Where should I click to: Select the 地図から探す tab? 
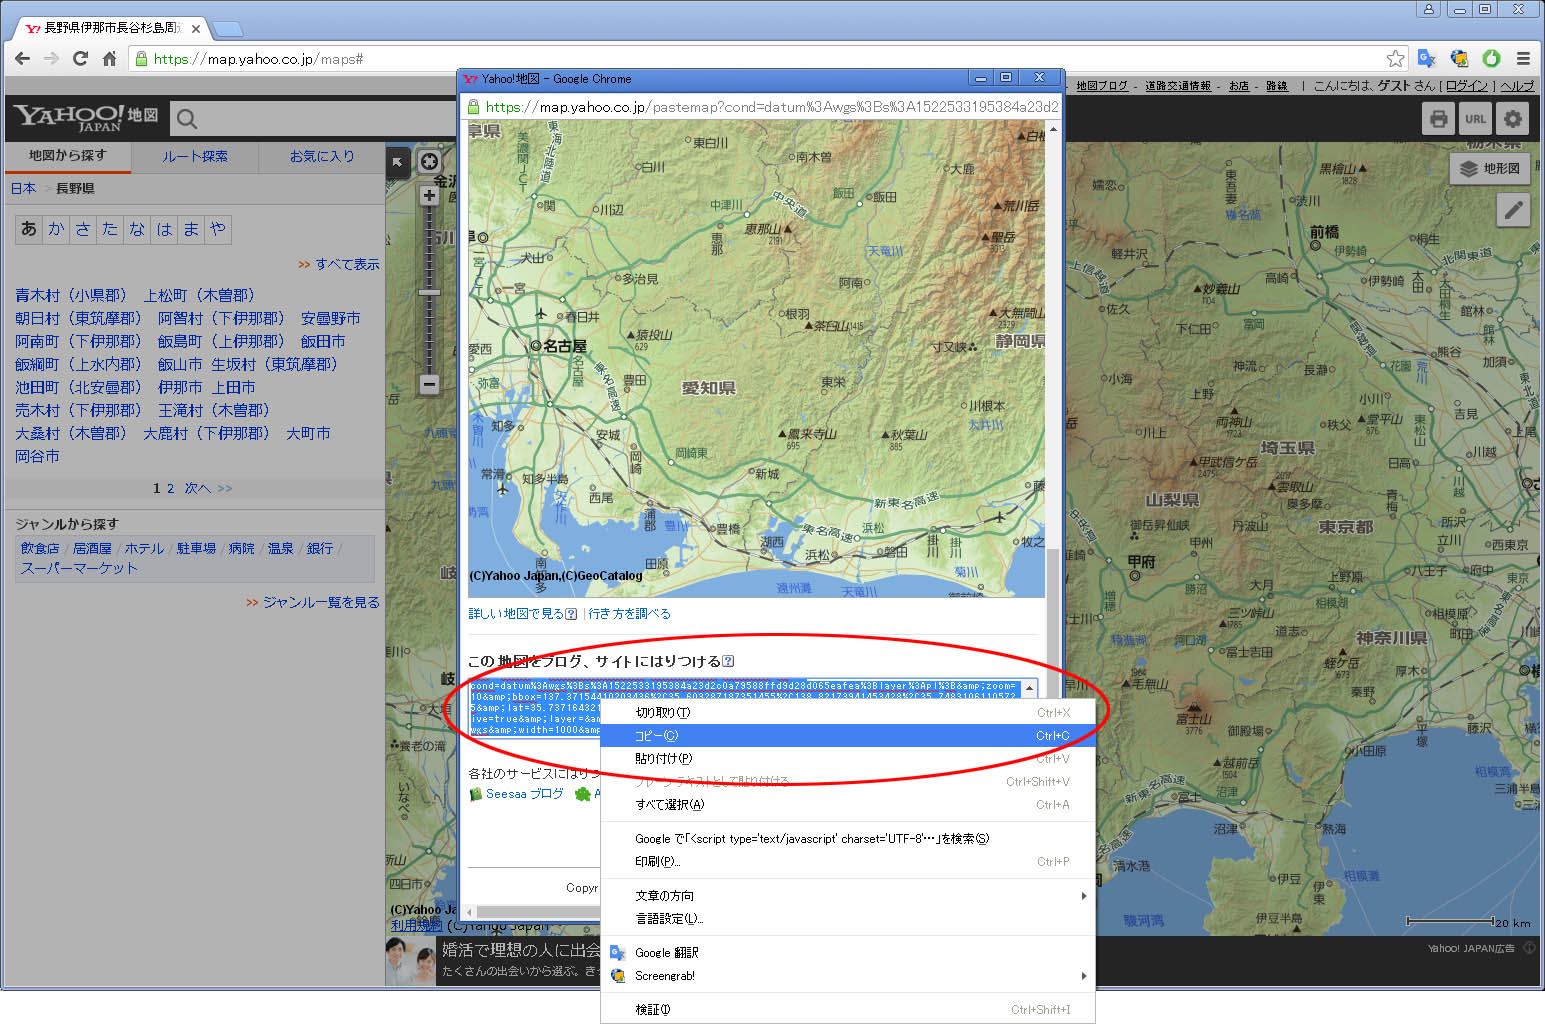coord(67,156)
